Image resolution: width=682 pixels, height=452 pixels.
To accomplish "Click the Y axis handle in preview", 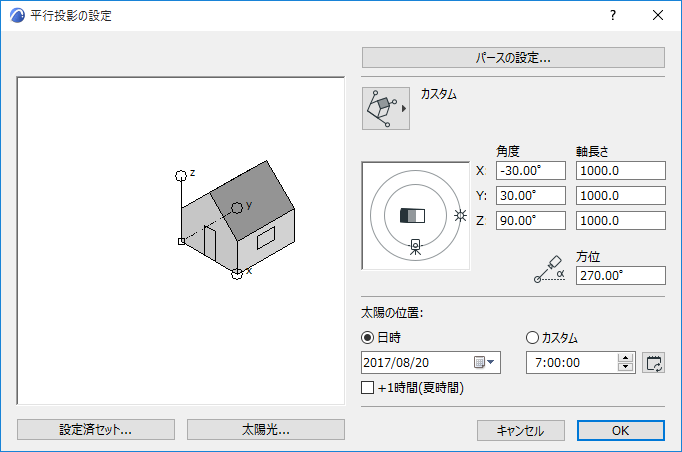I will [x=237, y=207].
